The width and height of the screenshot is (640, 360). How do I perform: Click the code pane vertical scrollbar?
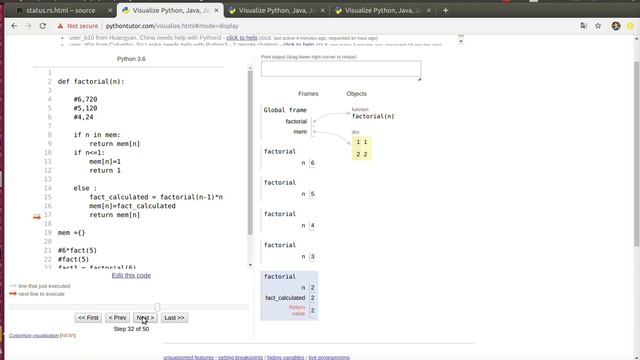coord(250,153)
